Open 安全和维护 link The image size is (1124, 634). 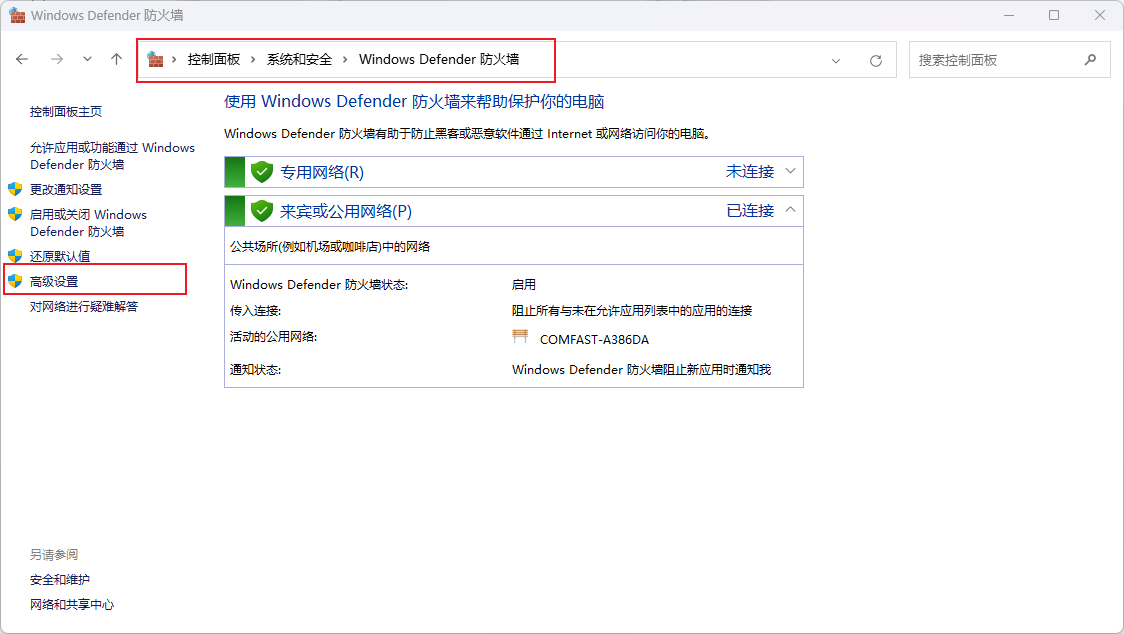tap(59, 579)
